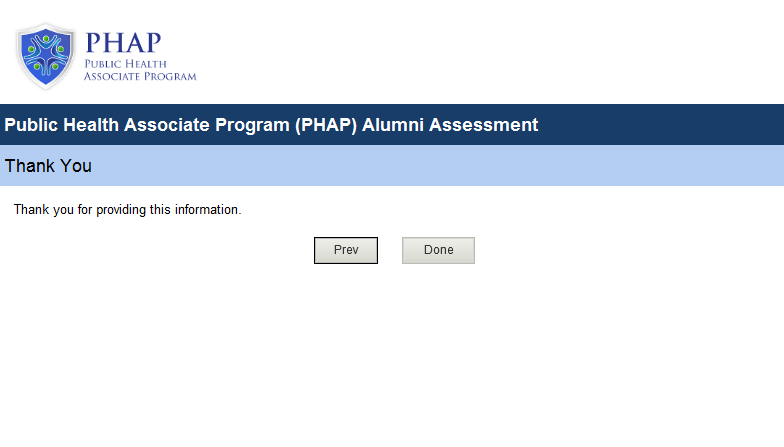Click the "Associate Program" line in the logo
Viewport: 784px width, 447px height.
(140, 76)
